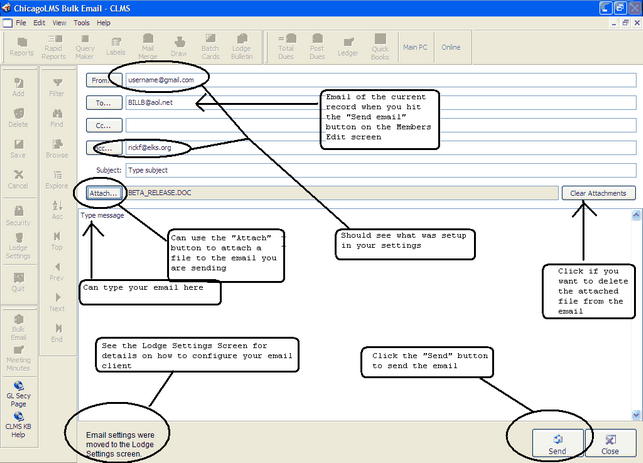
Task: Launch Query Maker from the toolbar
Action: tap(85, 46)
